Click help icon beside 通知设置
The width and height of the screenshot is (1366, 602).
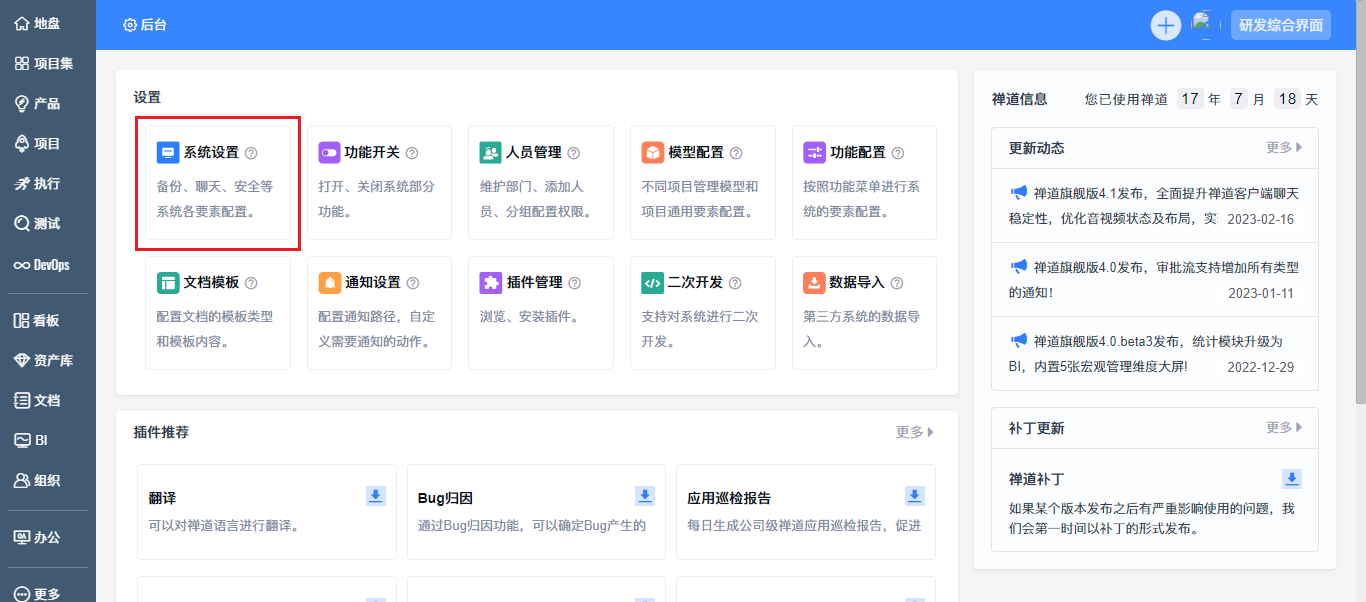tap(413, 283)
